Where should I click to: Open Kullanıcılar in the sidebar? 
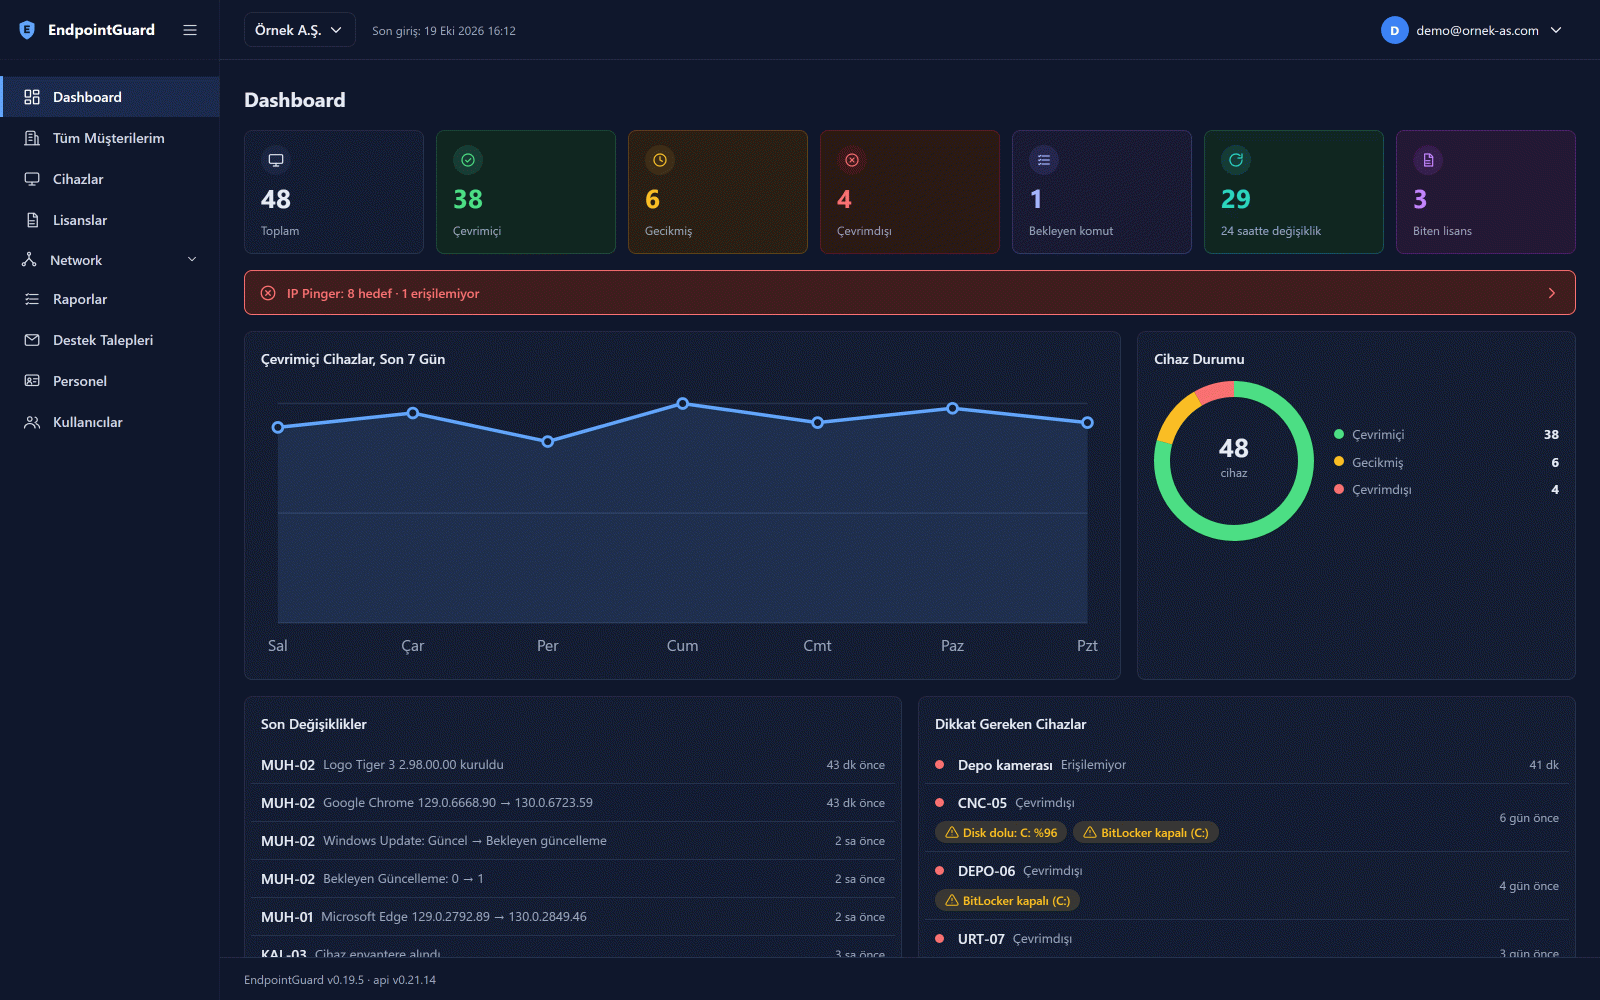click(x=110, y=422)
